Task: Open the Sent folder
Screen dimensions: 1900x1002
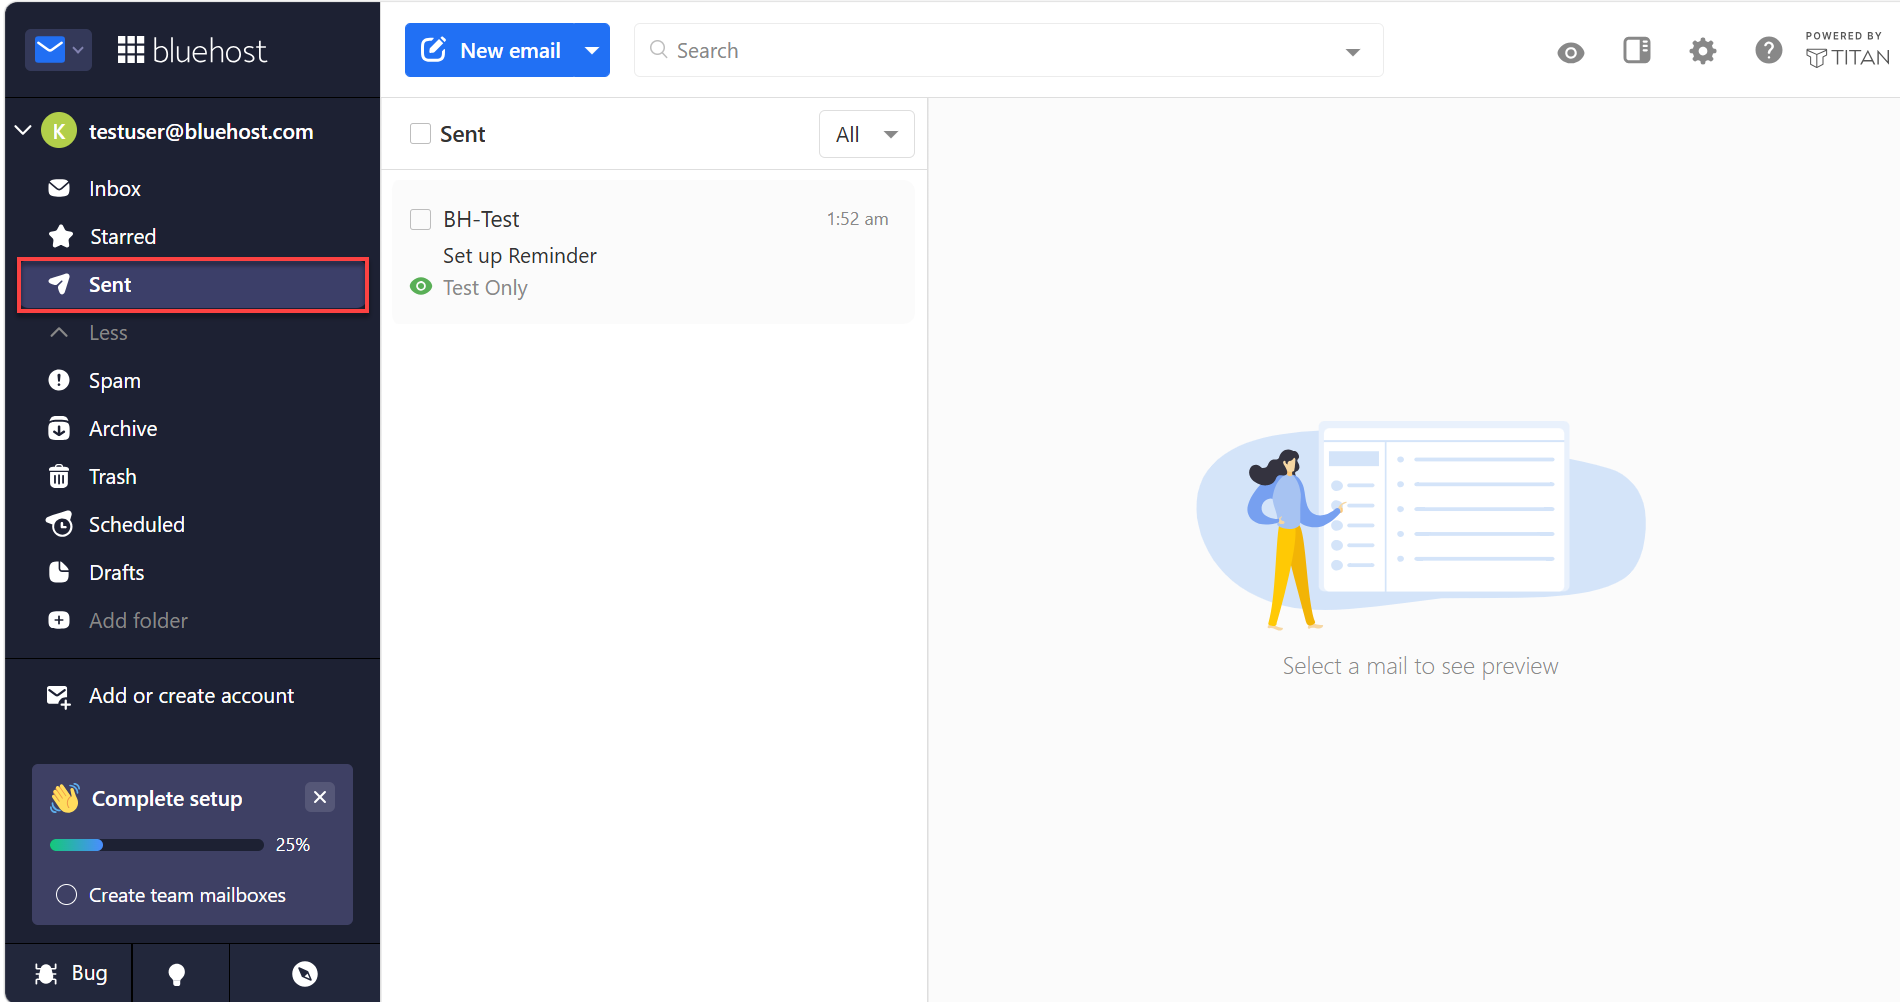Action: [193, 285]
